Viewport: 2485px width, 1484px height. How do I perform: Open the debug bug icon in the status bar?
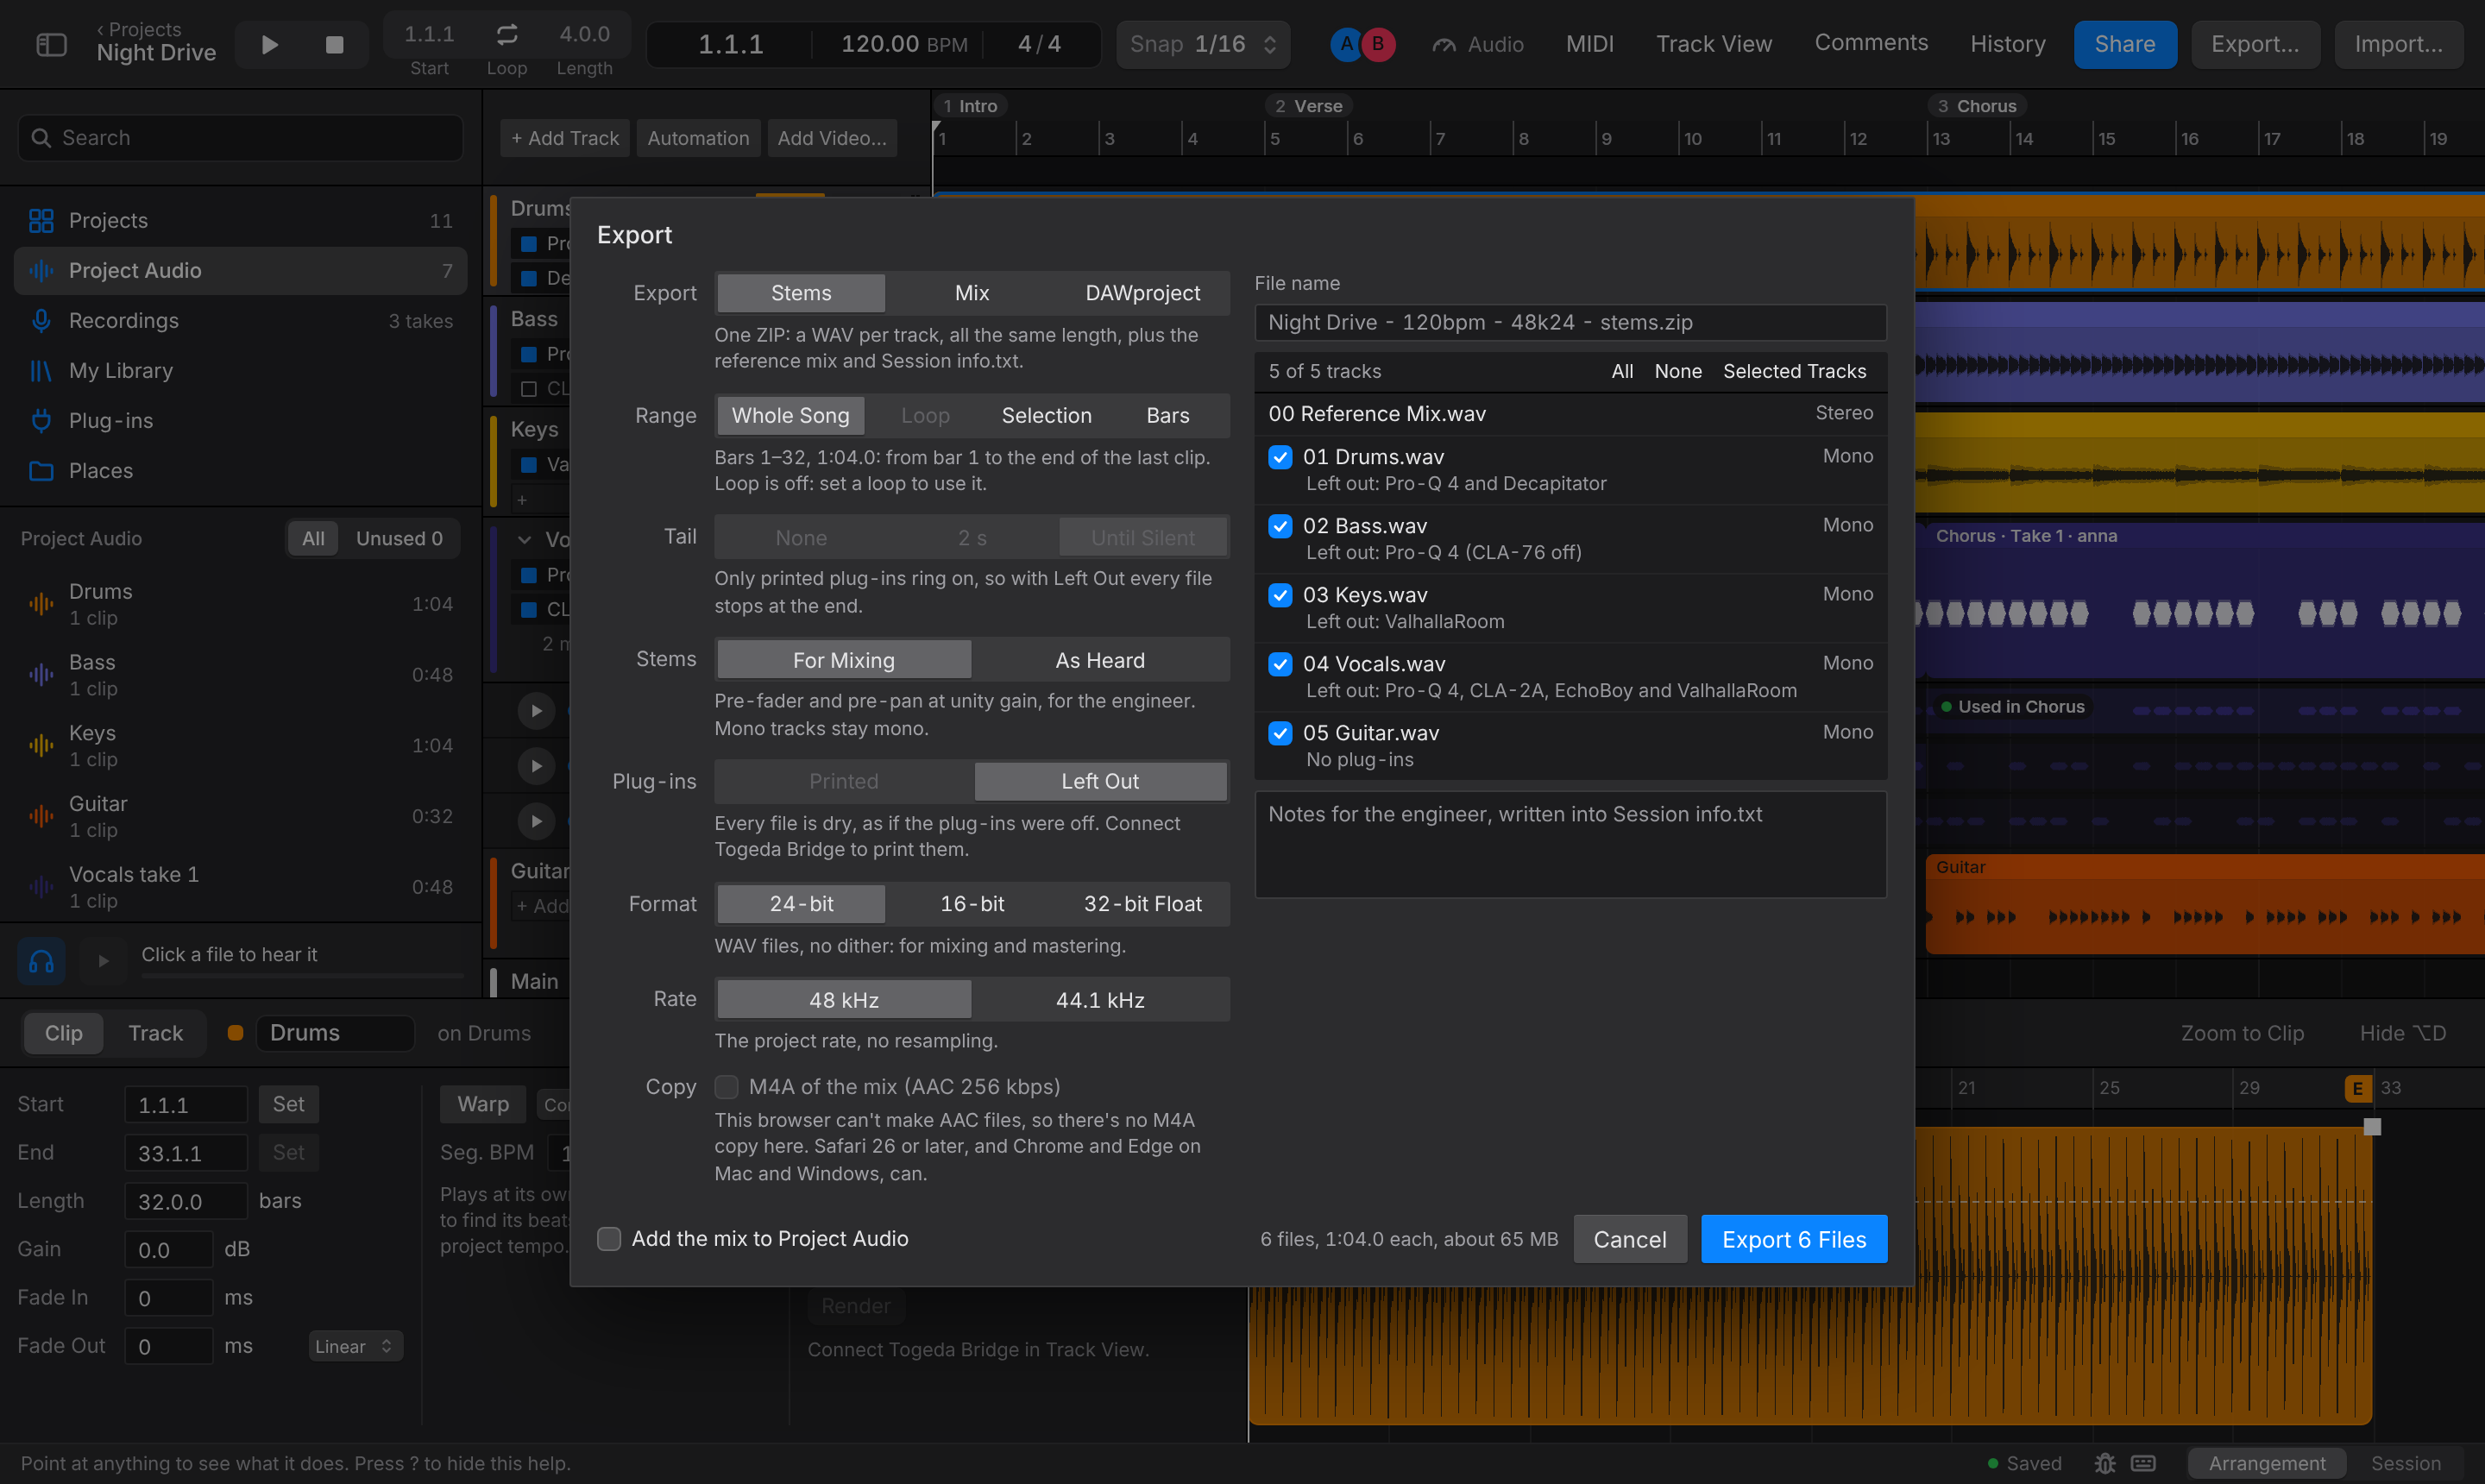(x=2105, y=1464)
